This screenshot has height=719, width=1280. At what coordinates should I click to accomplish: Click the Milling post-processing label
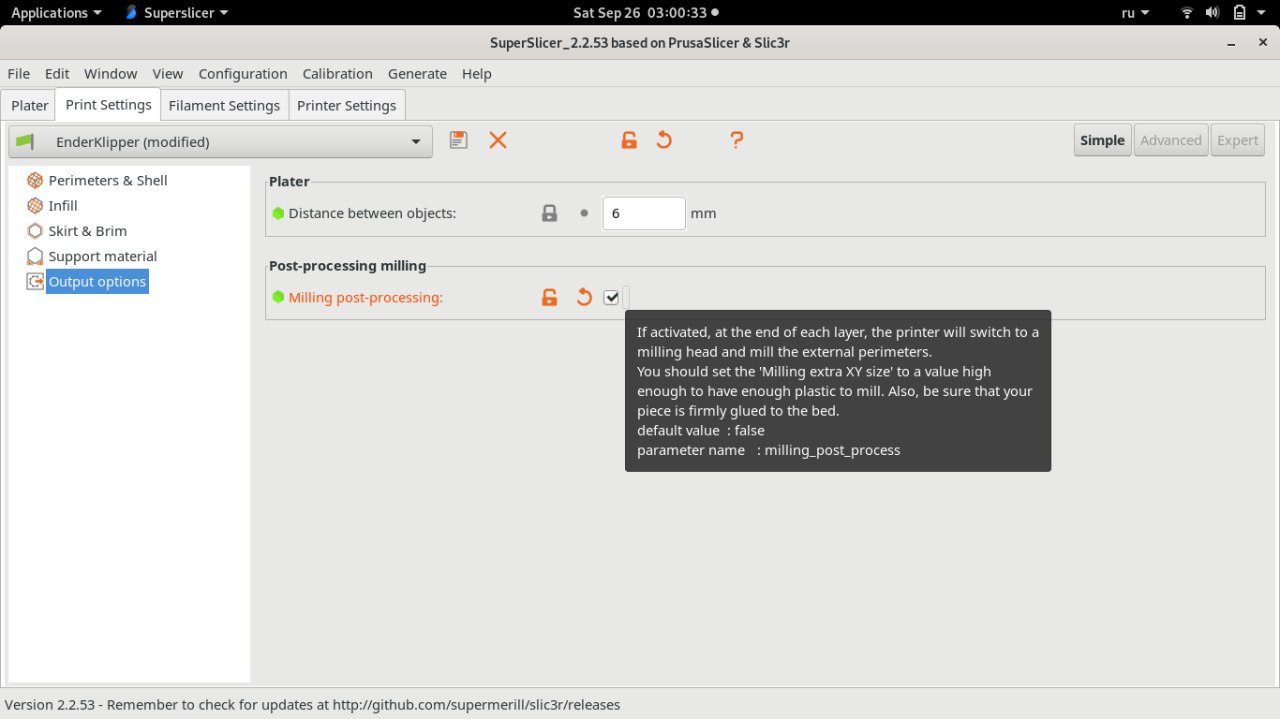(x=366, y=297)
